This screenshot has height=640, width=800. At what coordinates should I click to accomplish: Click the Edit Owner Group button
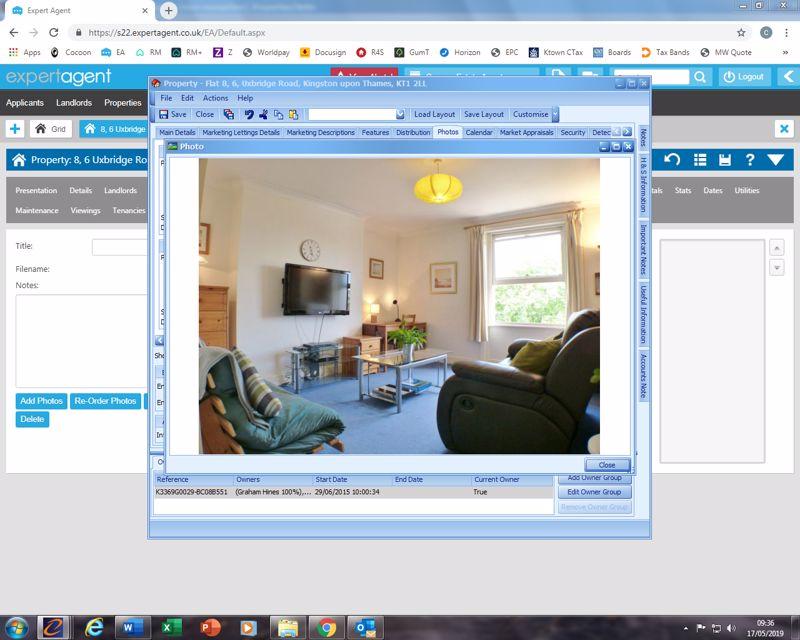tap(594, 492)
